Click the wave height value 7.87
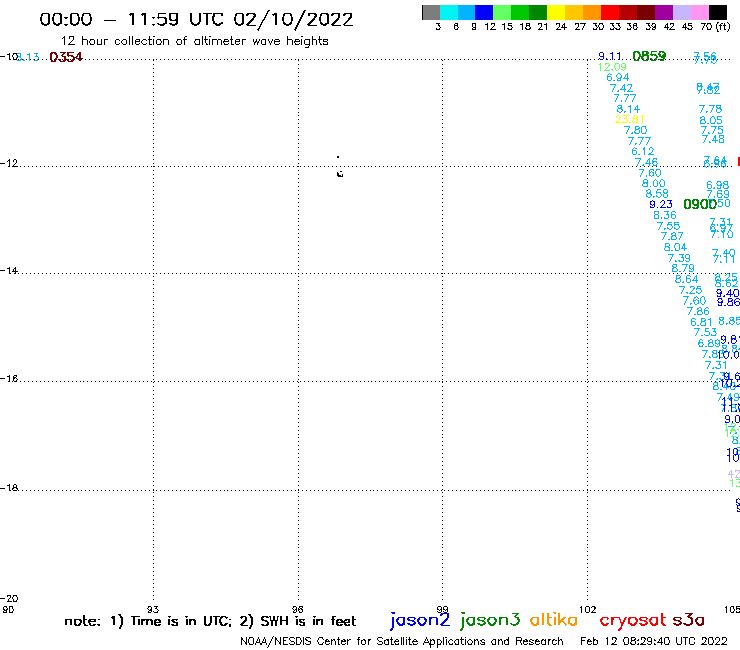This screenshot has height=650, width=740. 672,236
